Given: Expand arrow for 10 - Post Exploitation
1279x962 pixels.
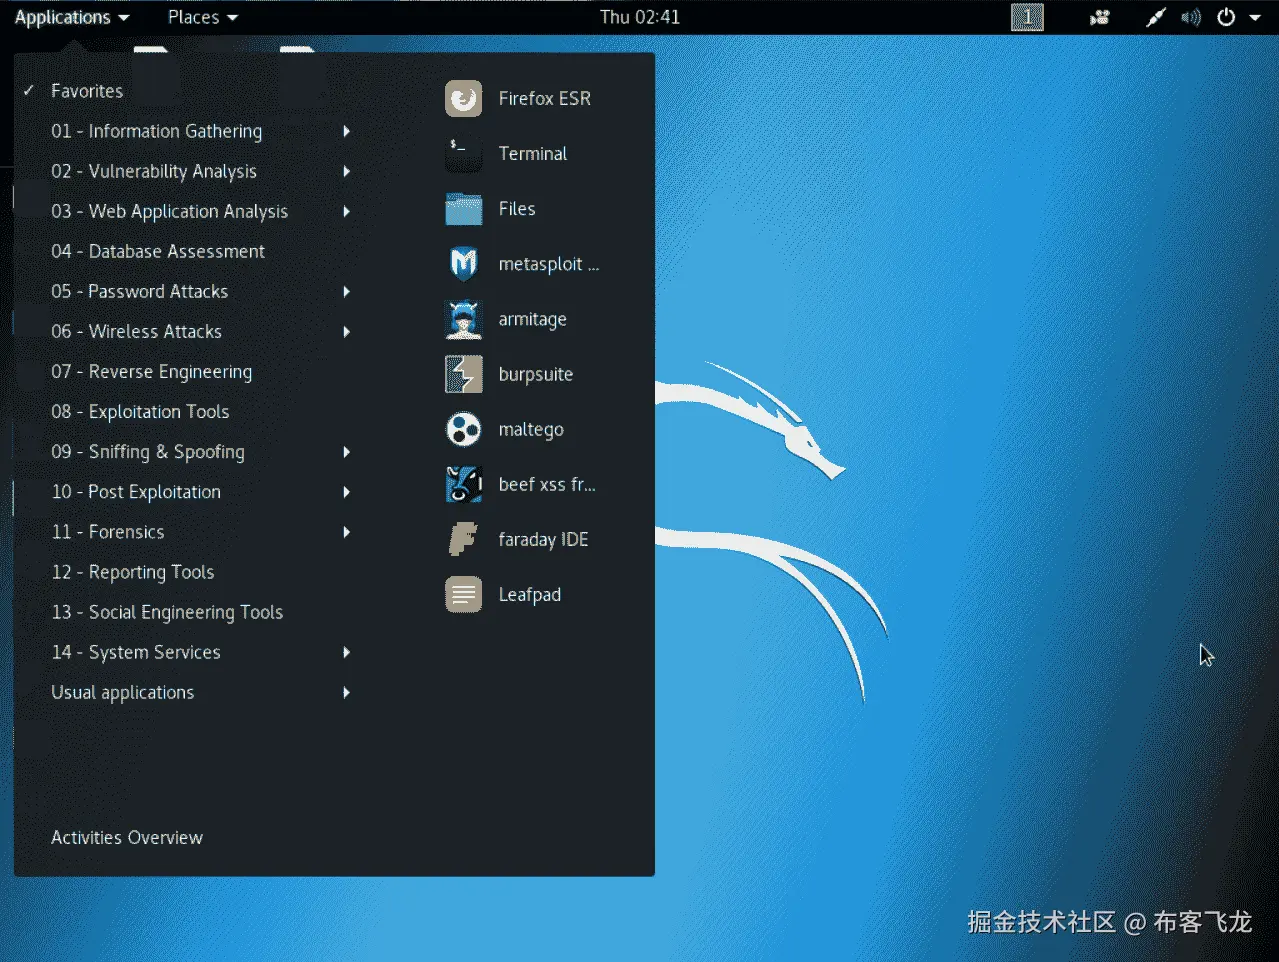Looking at the screenshot, I should (x=347, y=492).
